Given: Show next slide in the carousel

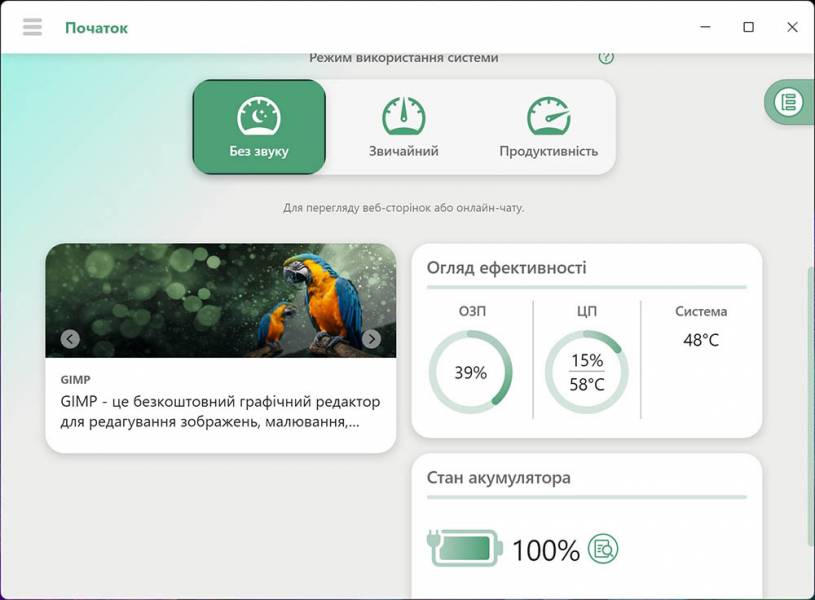Looking at the screenshot, I should coord(371,339).
